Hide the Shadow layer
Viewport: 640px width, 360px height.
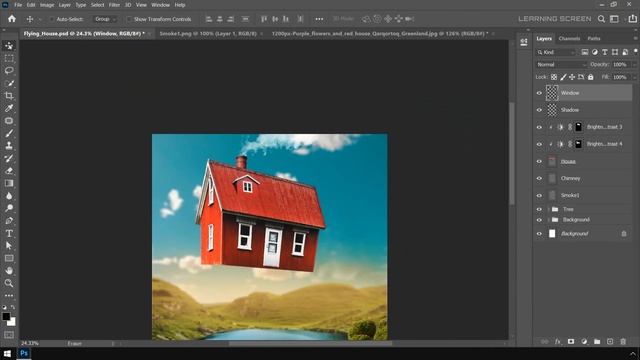click(x=539, y=110)
